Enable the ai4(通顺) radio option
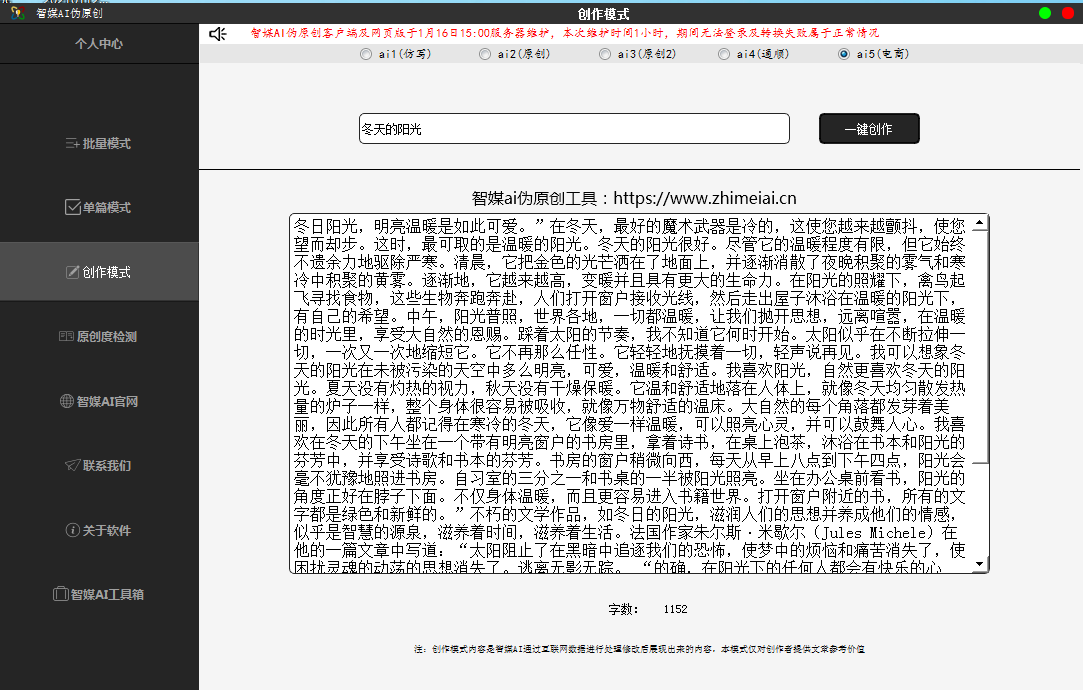 pos(724,54)
